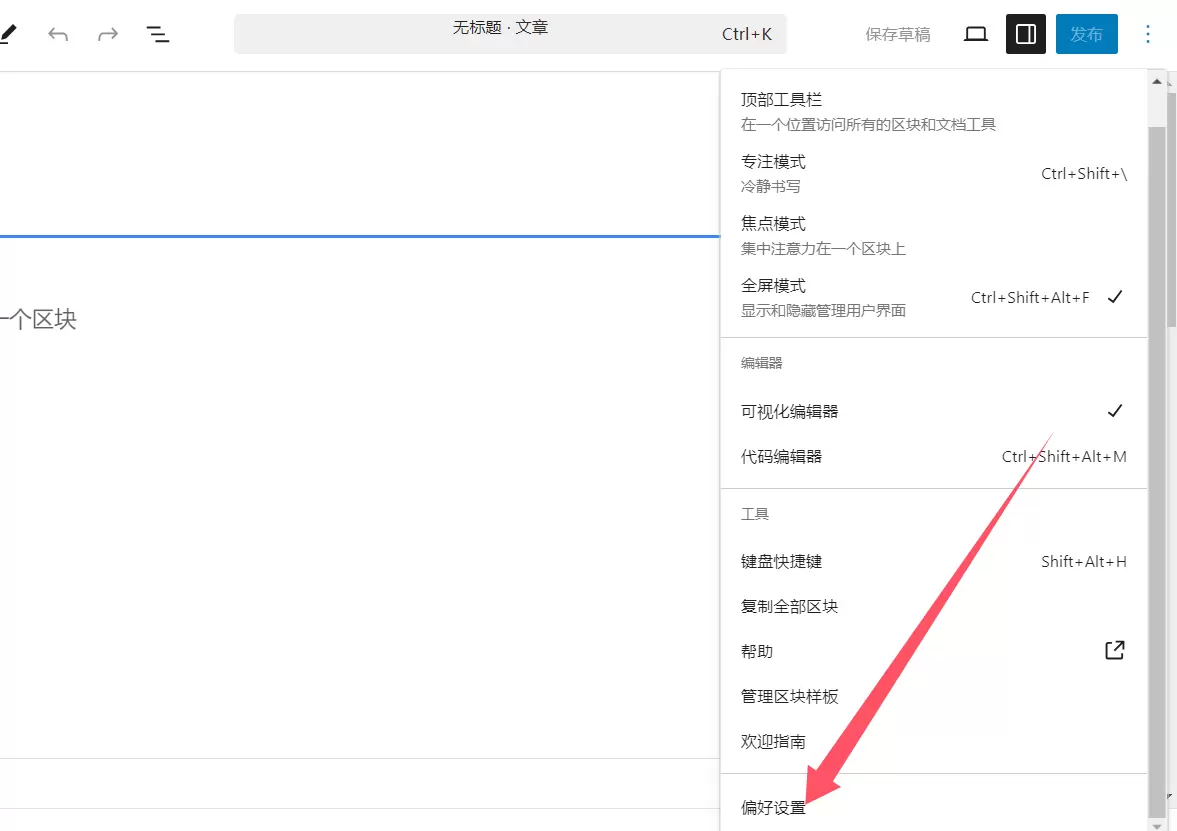Click 保存草稿 save draft
Image resolution: width=1177 pixels, height=831 pixels.
(x=897, y=34)
